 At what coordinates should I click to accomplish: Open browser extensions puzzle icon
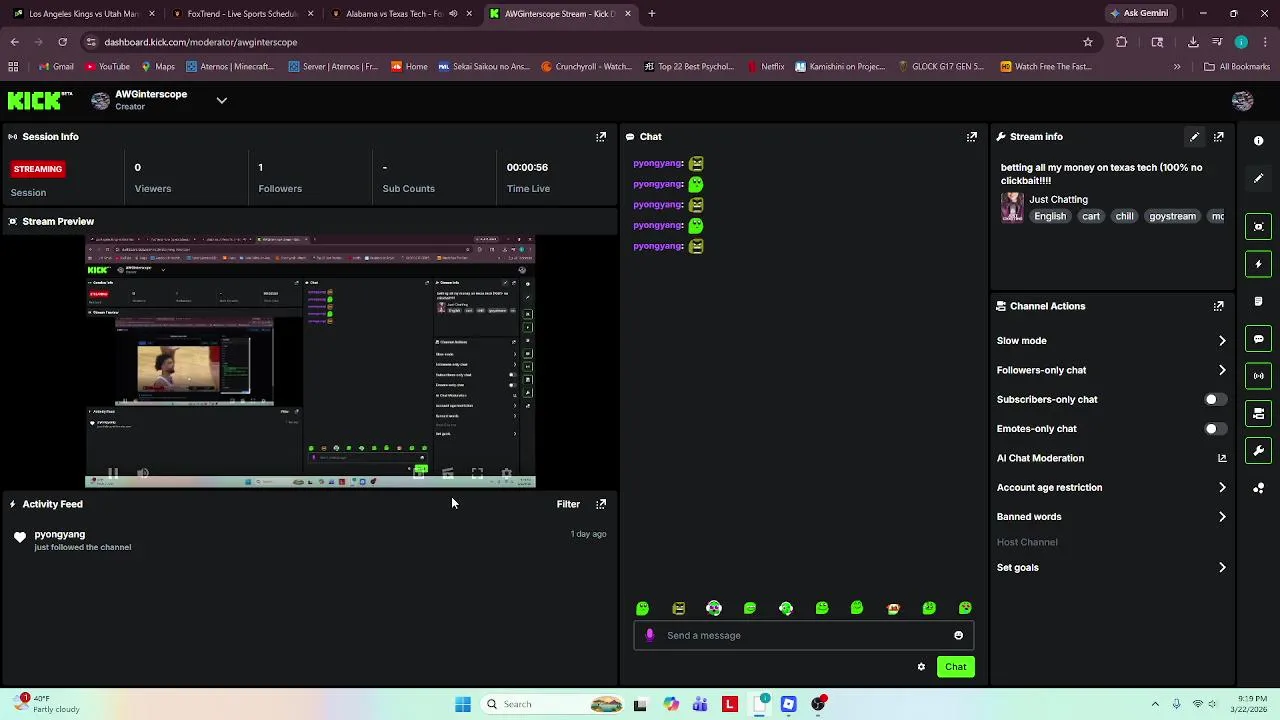[x=1122, y=42]
